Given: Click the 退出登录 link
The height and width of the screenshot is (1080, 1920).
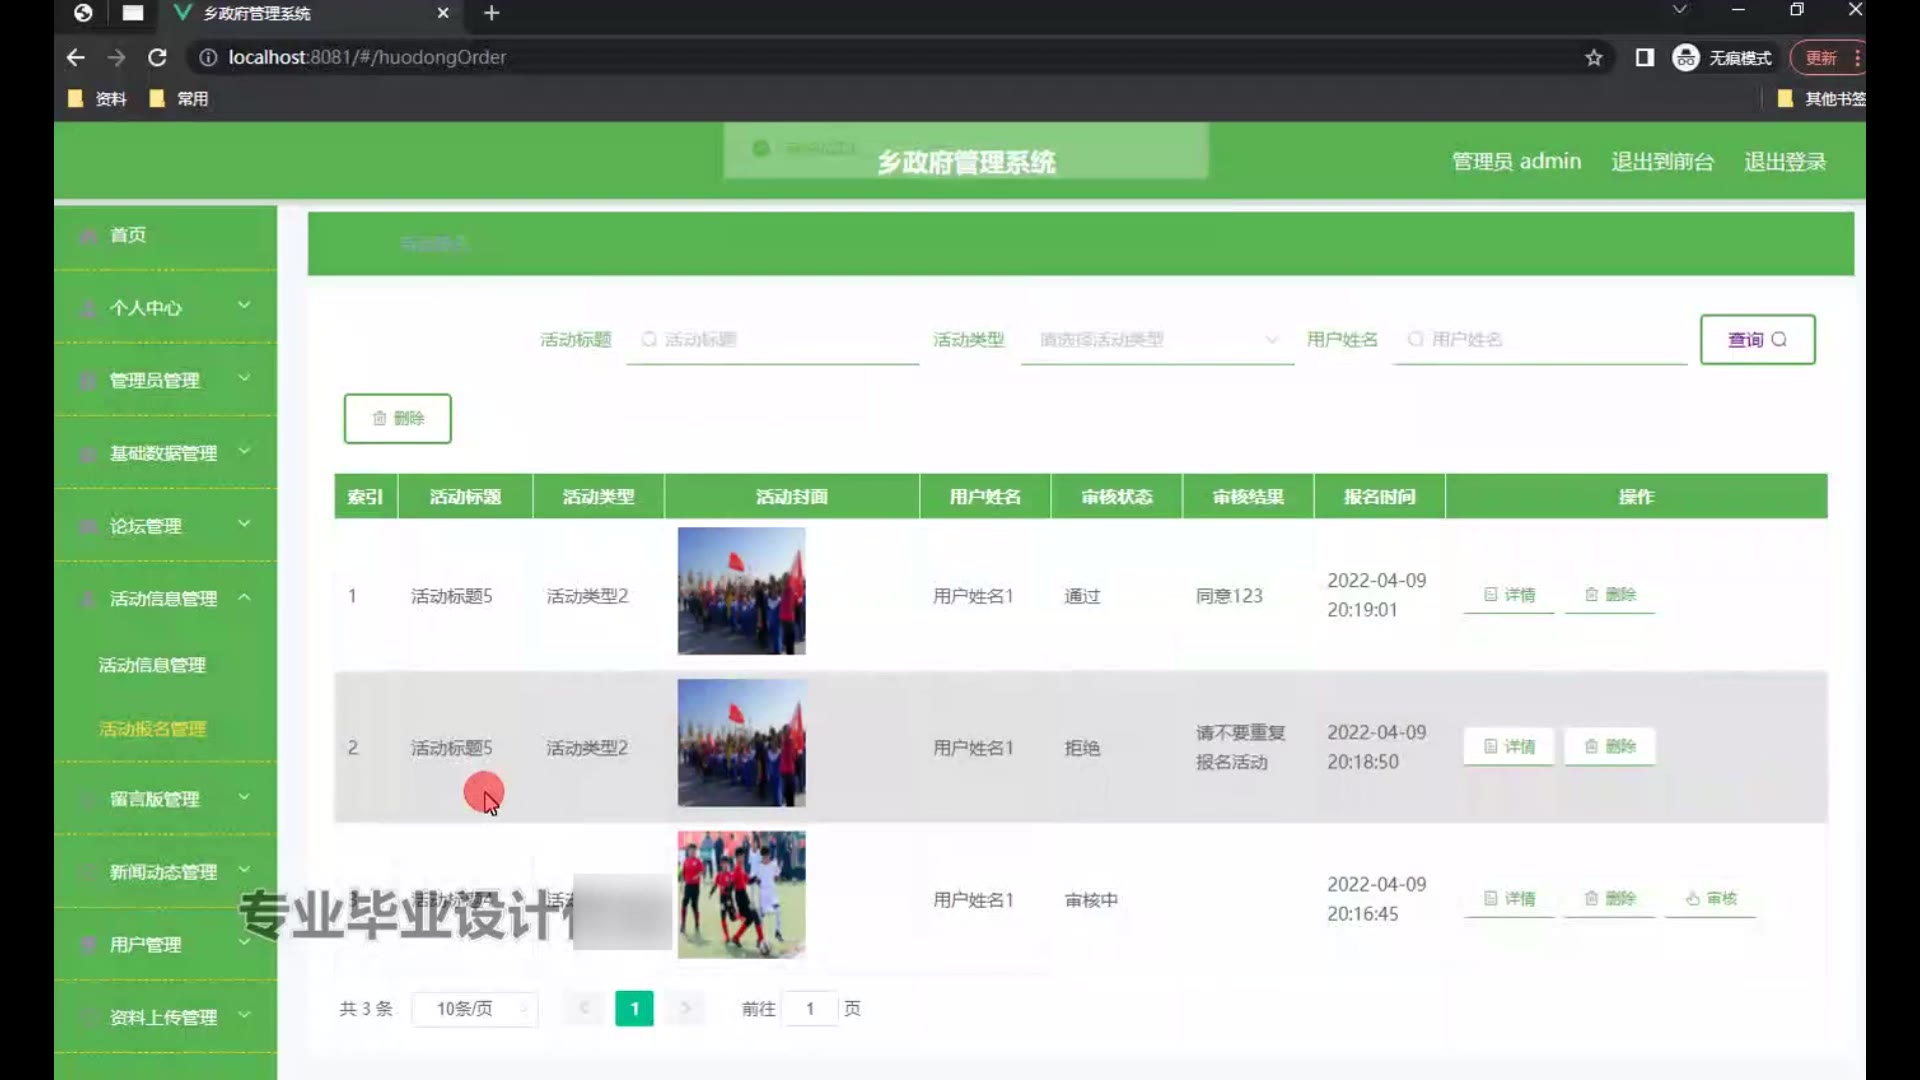Looking at the screenshot, I should [1784, 161].
